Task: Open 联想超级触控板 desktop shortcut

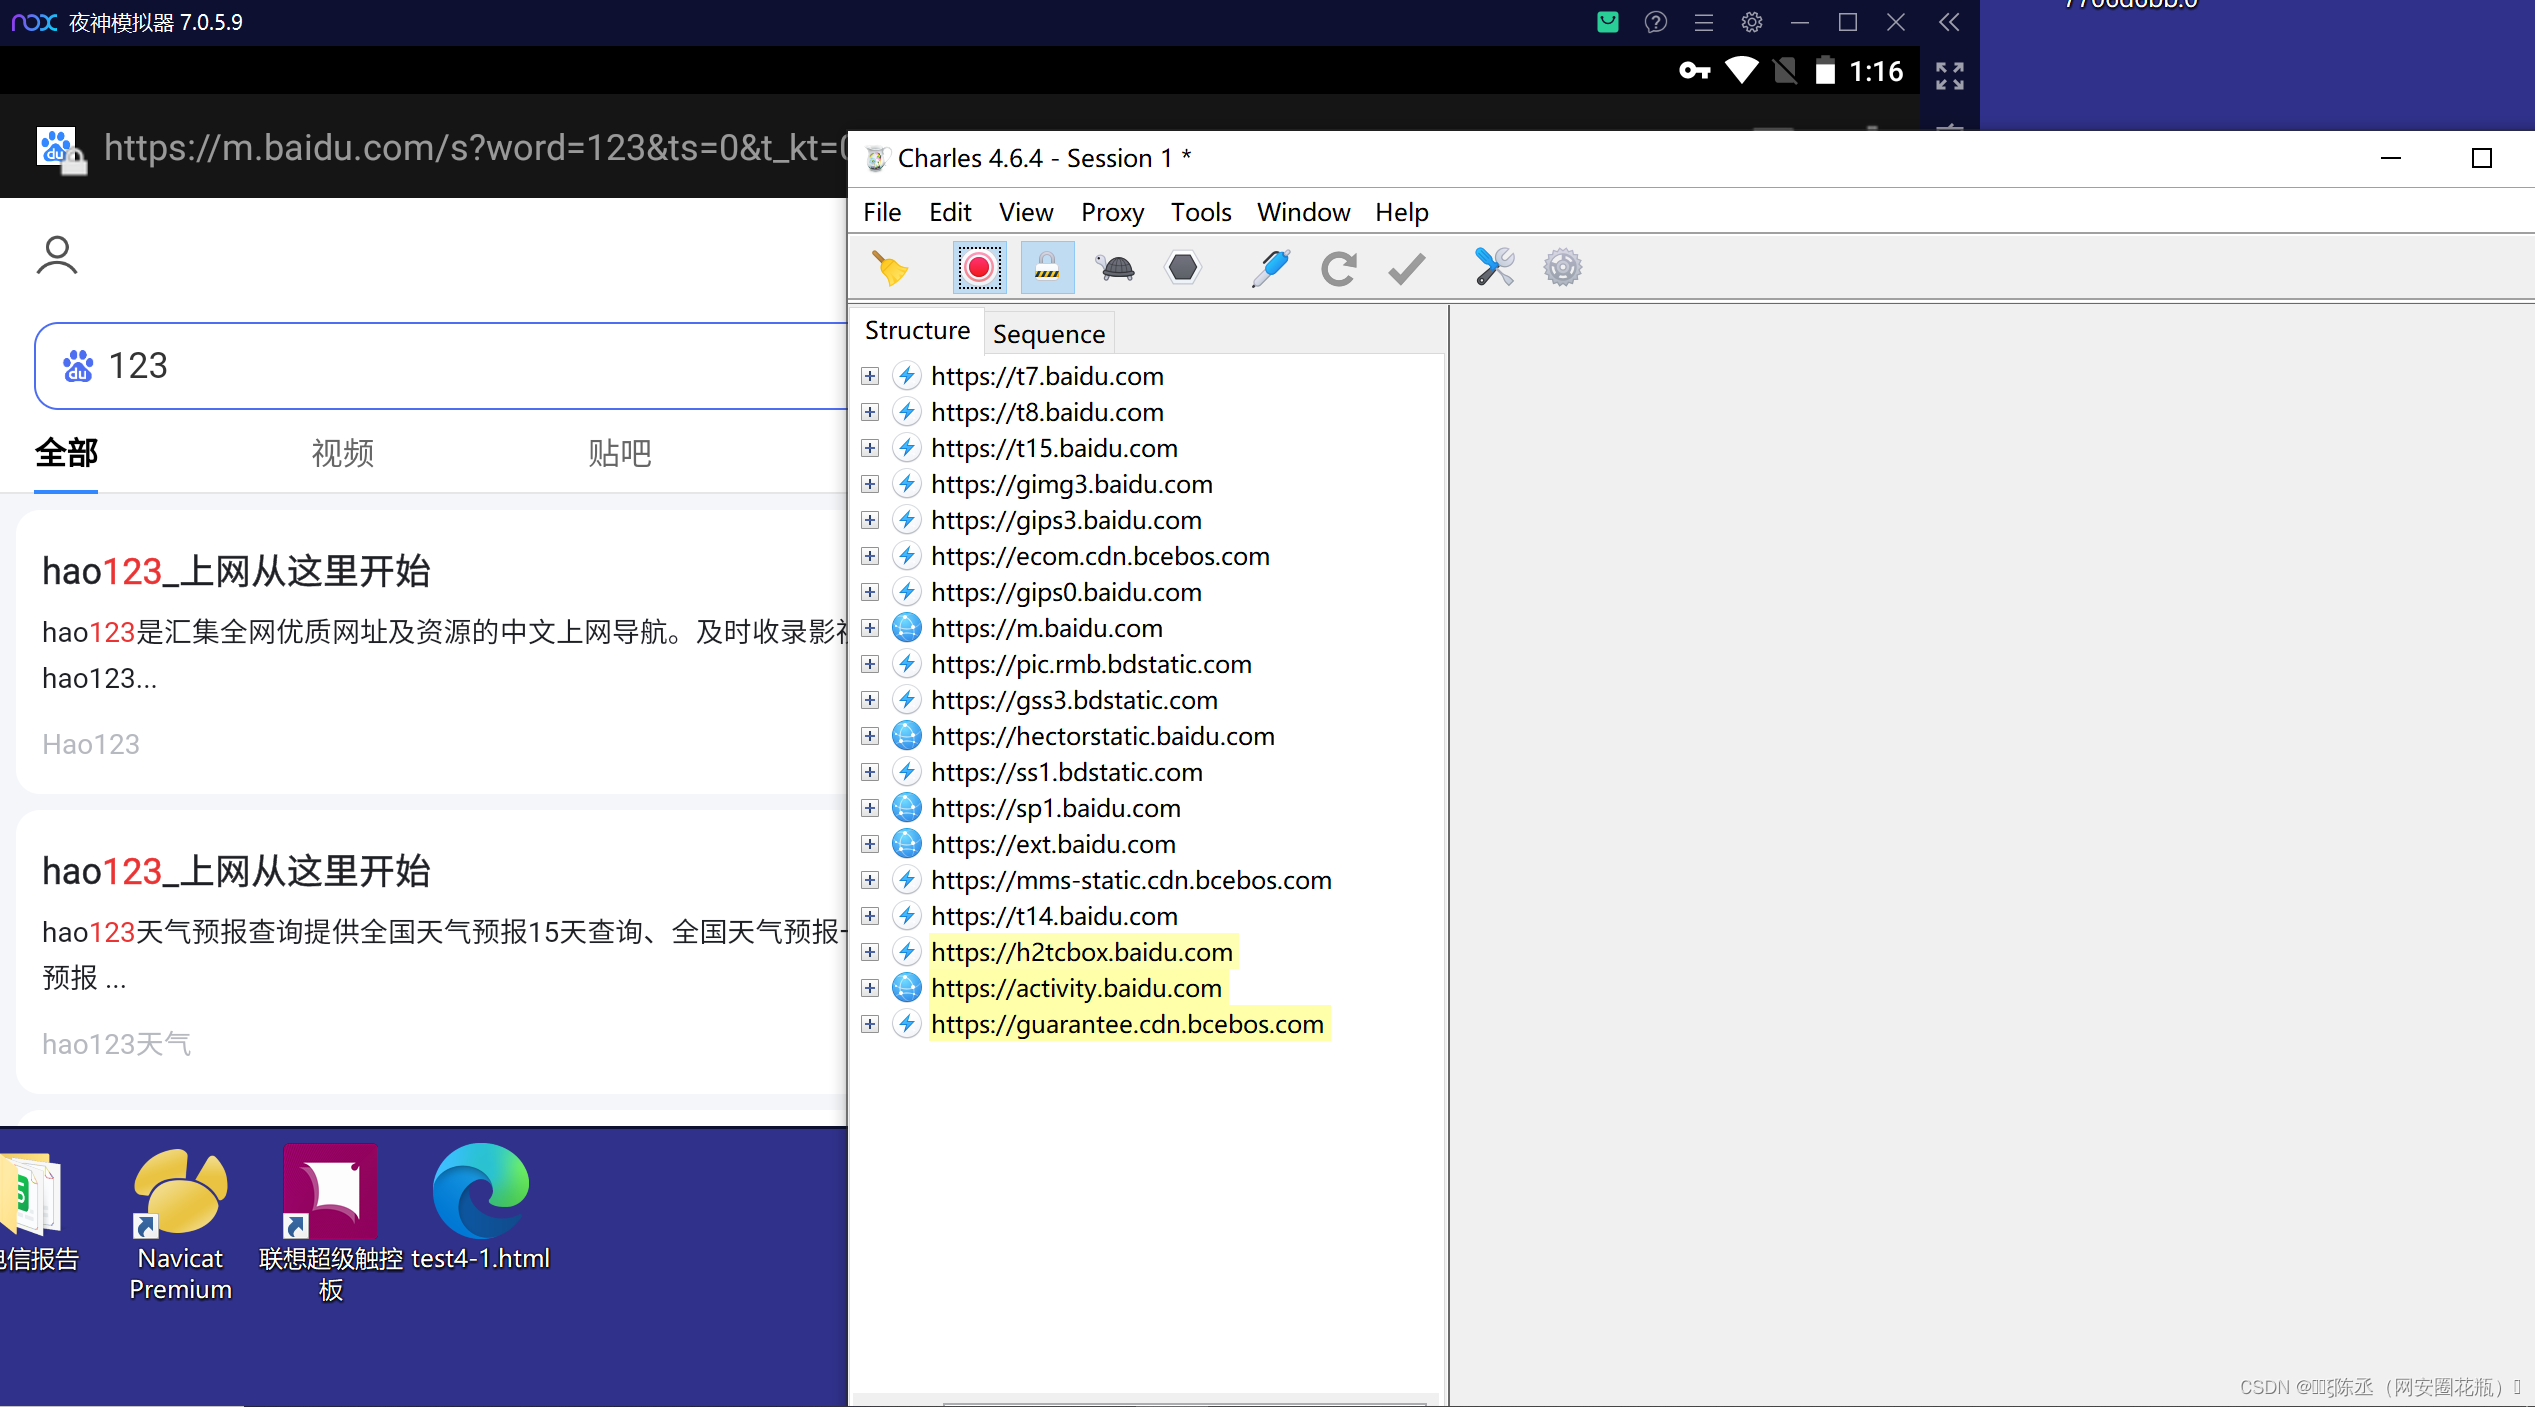Action: (x=331, y=1224)
